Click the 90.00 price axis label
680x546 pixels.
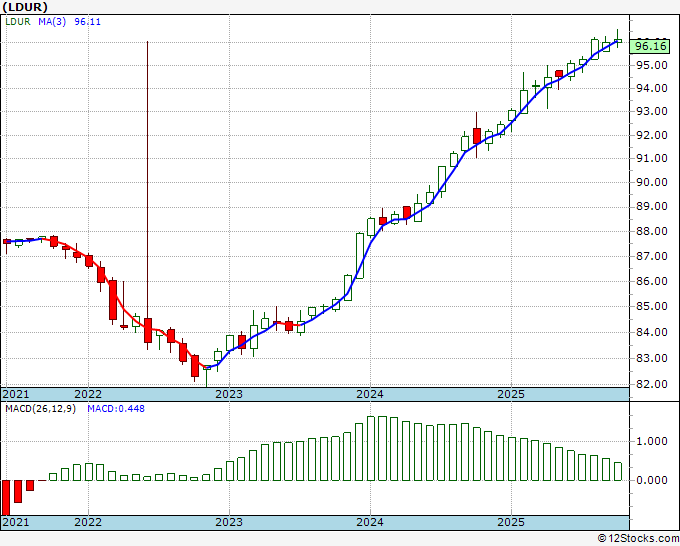pyautogui.click(x=651, y=183)
